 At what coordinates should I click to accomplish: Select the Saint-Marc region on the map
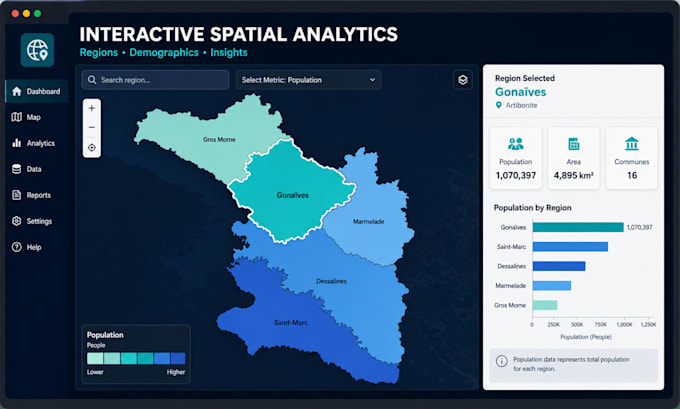(291, 323)
